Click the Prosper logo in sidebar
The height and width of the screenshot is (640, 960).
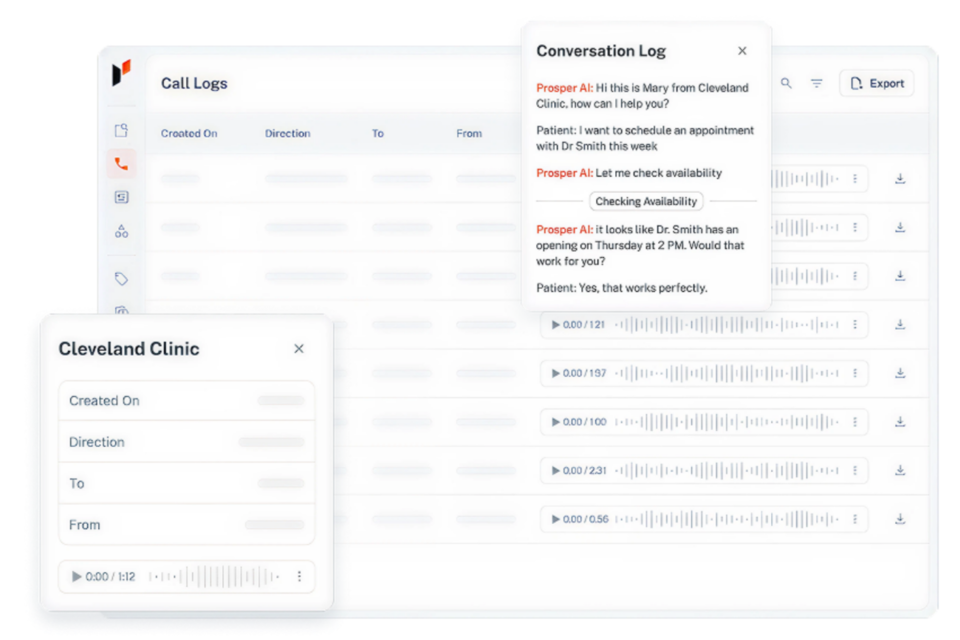[121, 74]
